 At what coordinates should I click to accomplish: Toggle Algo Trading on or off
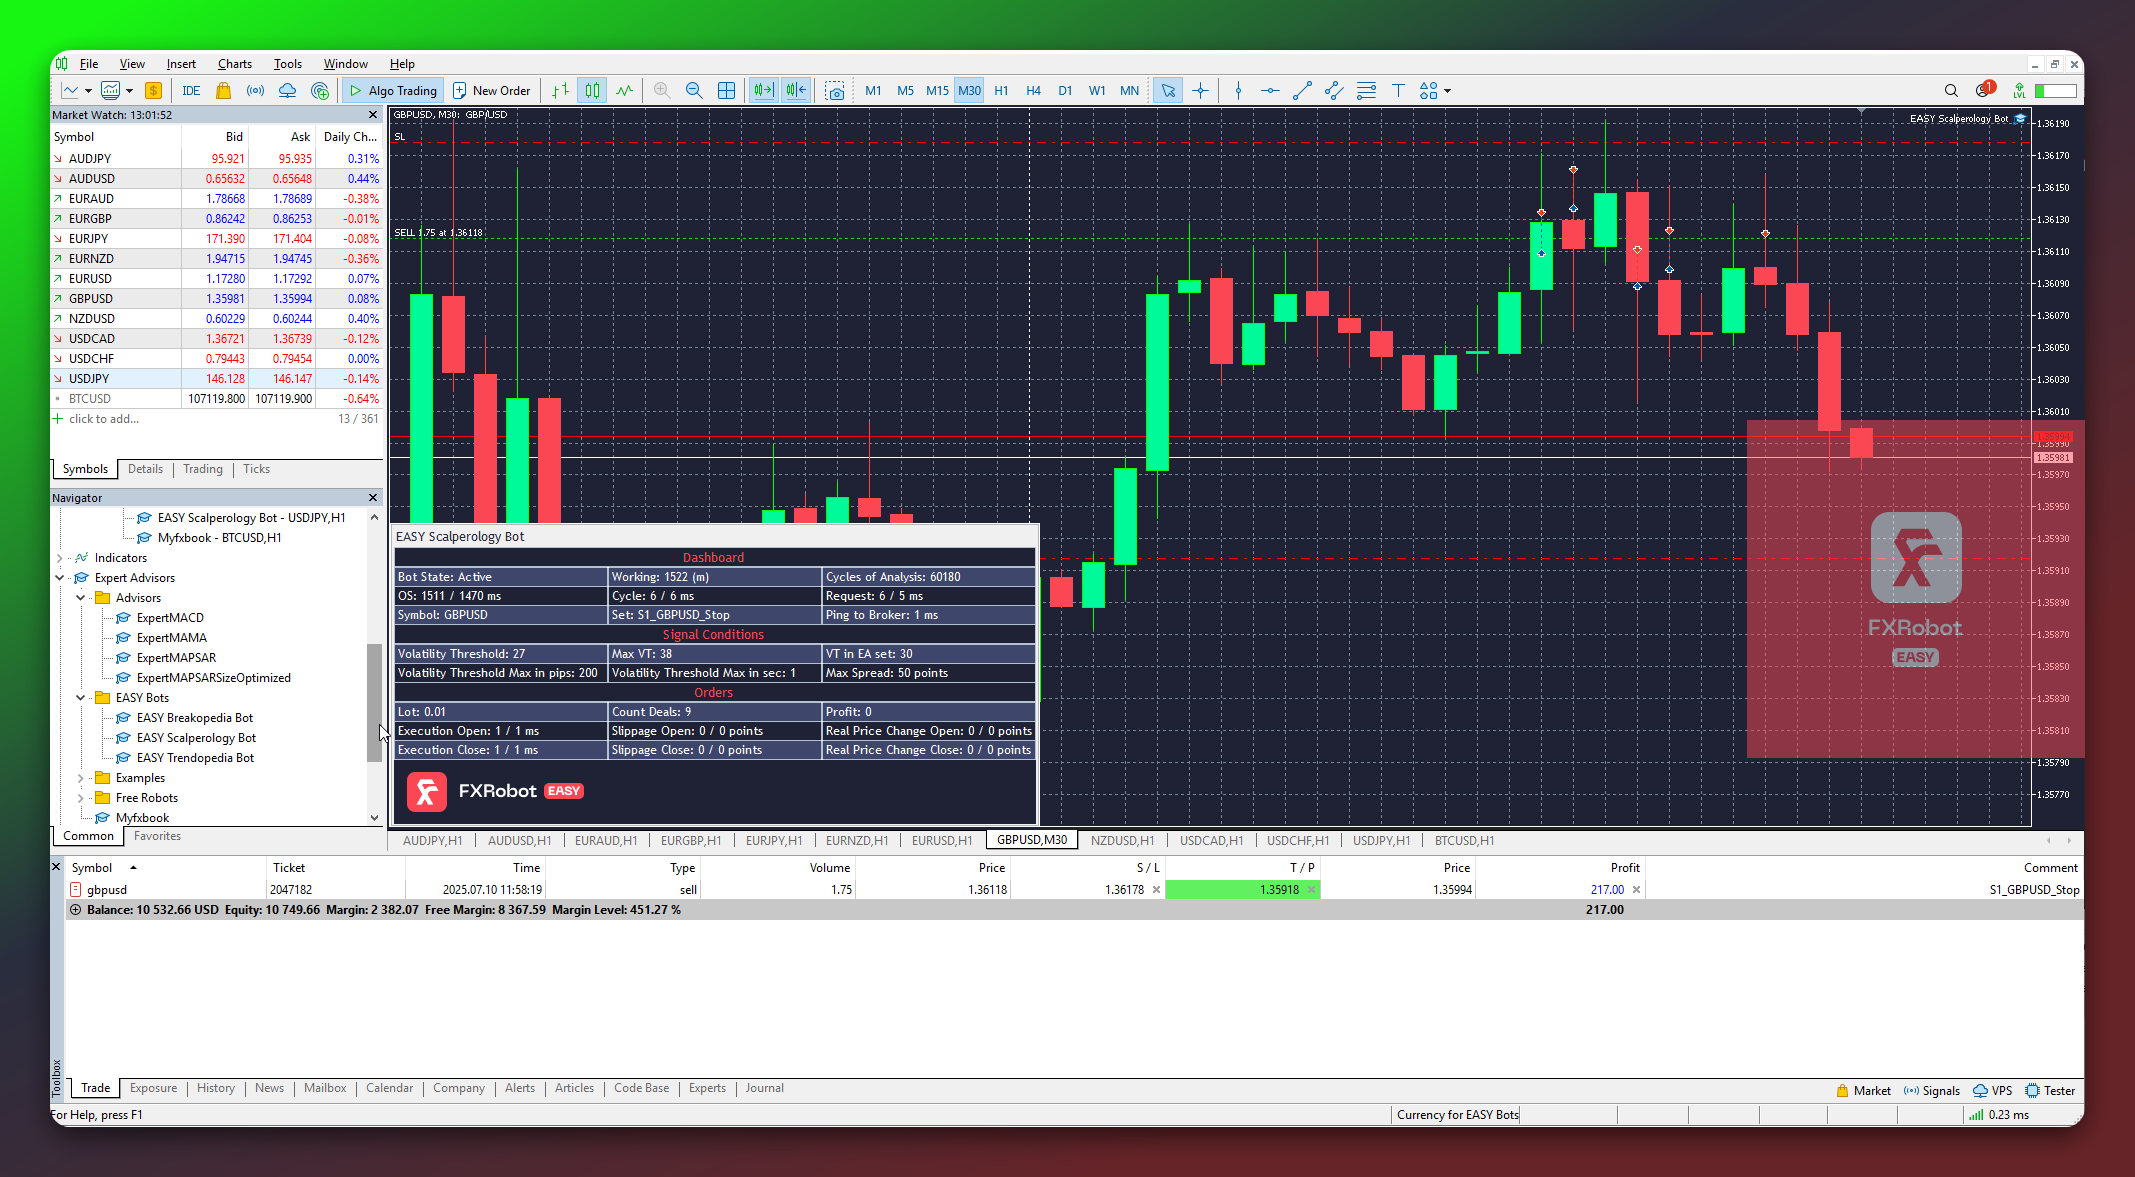coord(391,91)
